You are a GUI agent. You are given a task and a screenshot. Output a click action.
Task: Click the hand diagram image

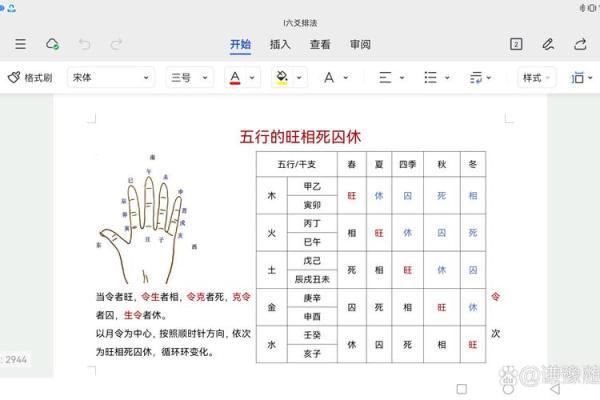click(x=147, y=218)
